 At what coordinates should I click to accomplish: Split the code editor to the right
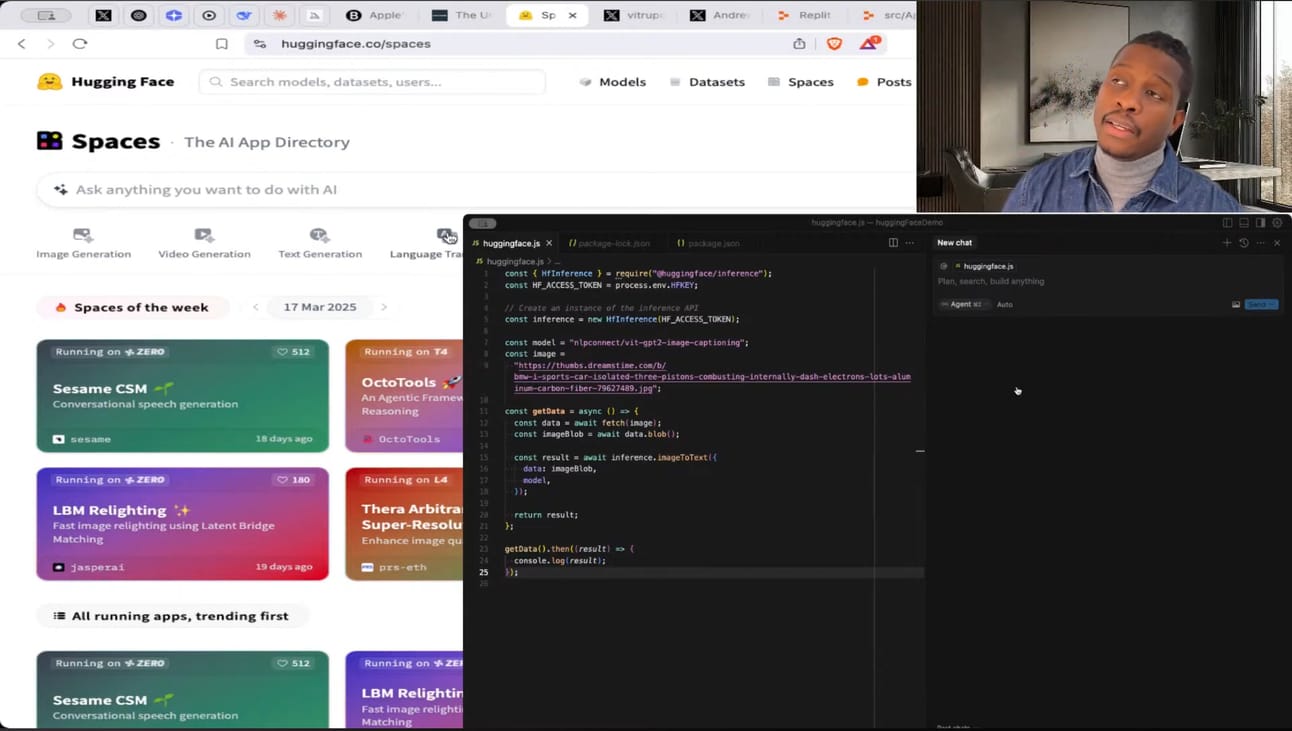click(893, 243)
